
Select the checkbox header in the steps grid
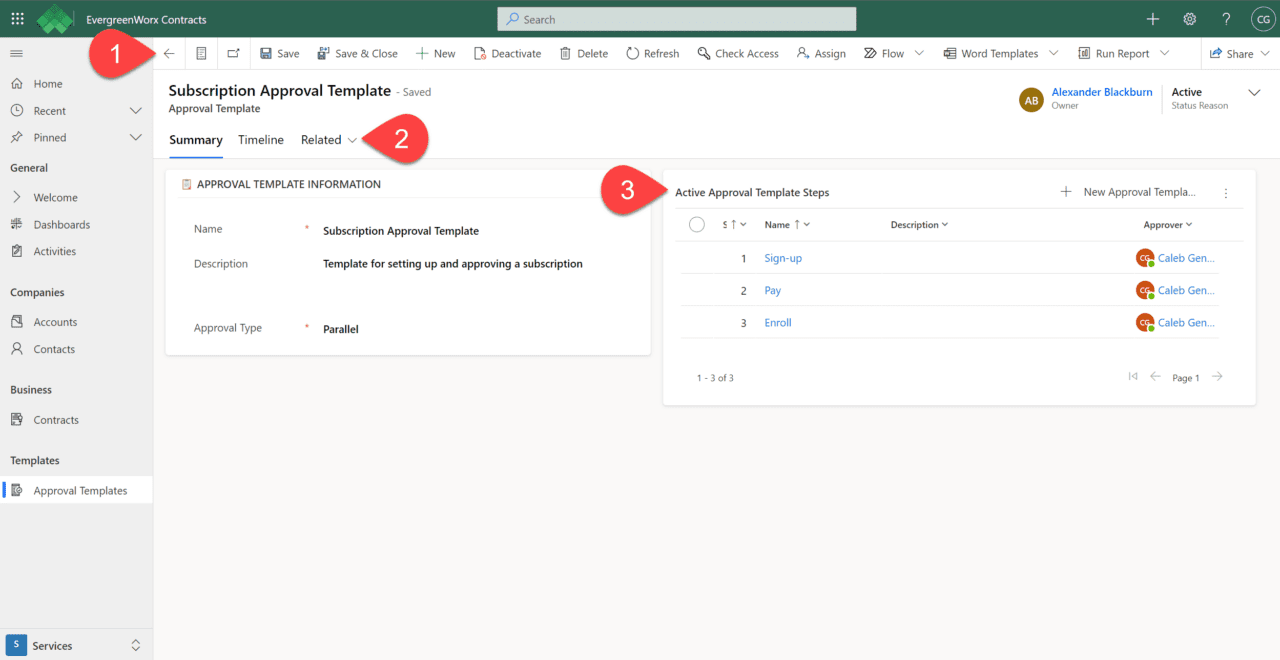697,224
